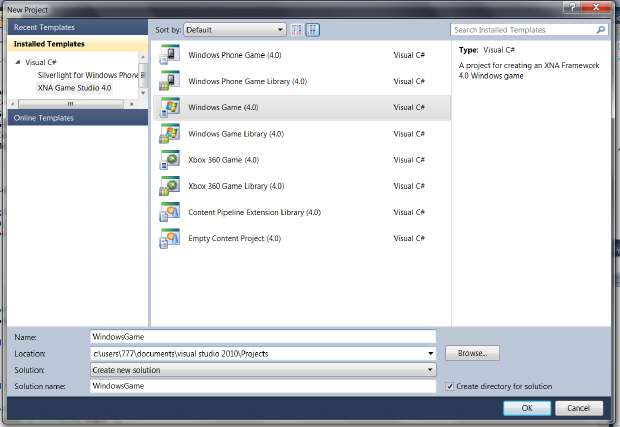Select the Empty Content Project icon
Image resolution: width=620 pixels, height=427 pixels.
(170, 237)
